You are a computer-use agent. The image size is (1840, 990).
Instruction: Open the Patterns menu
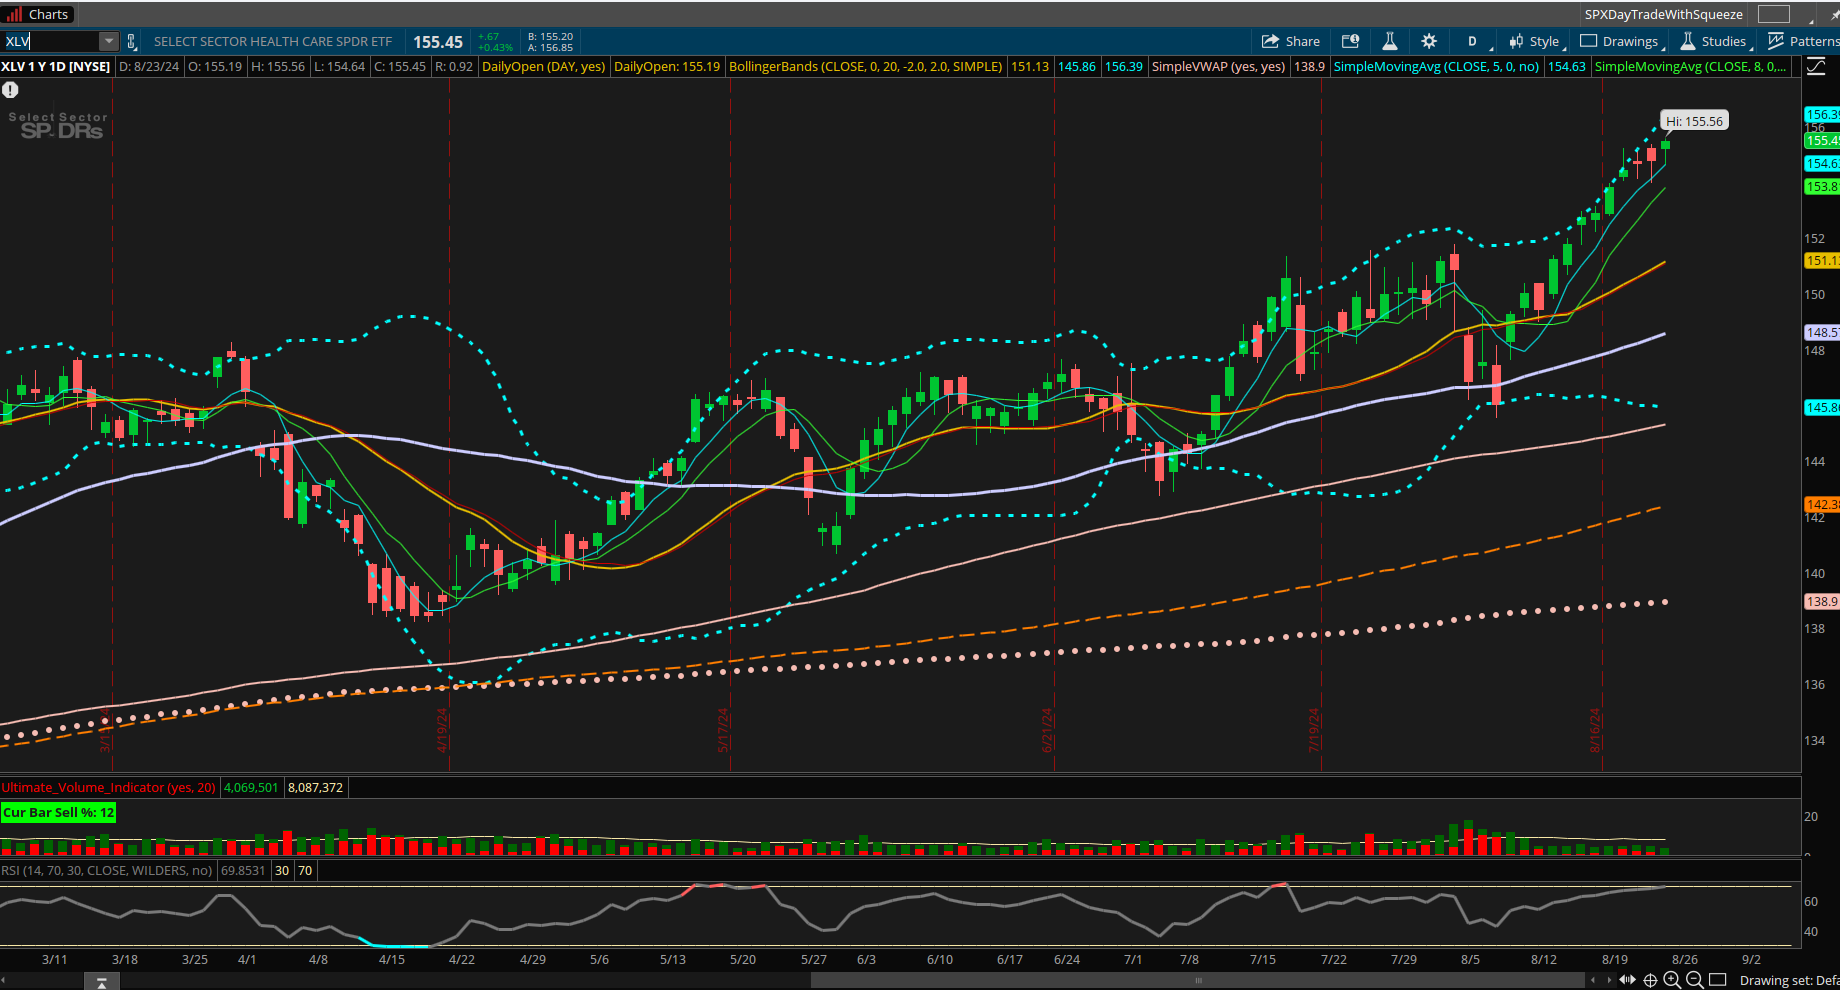(x=1803, y=41)
